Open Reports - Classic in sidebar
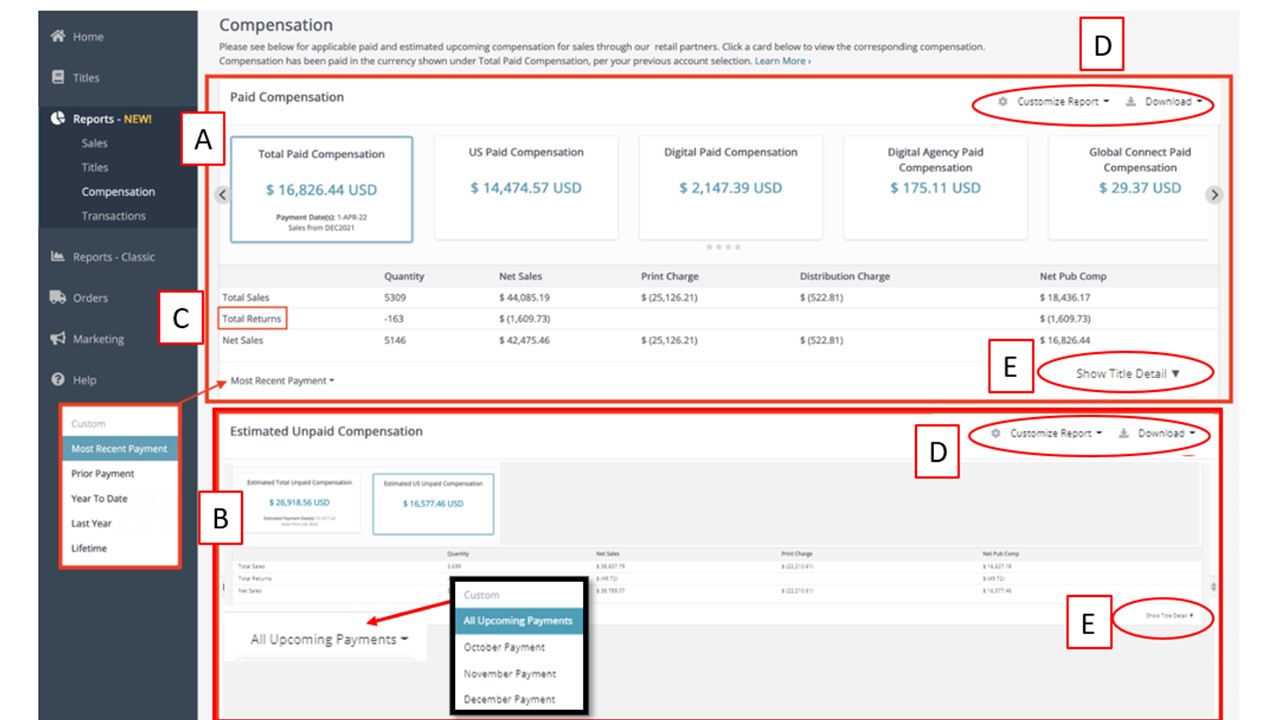 (x=114, y=257)
